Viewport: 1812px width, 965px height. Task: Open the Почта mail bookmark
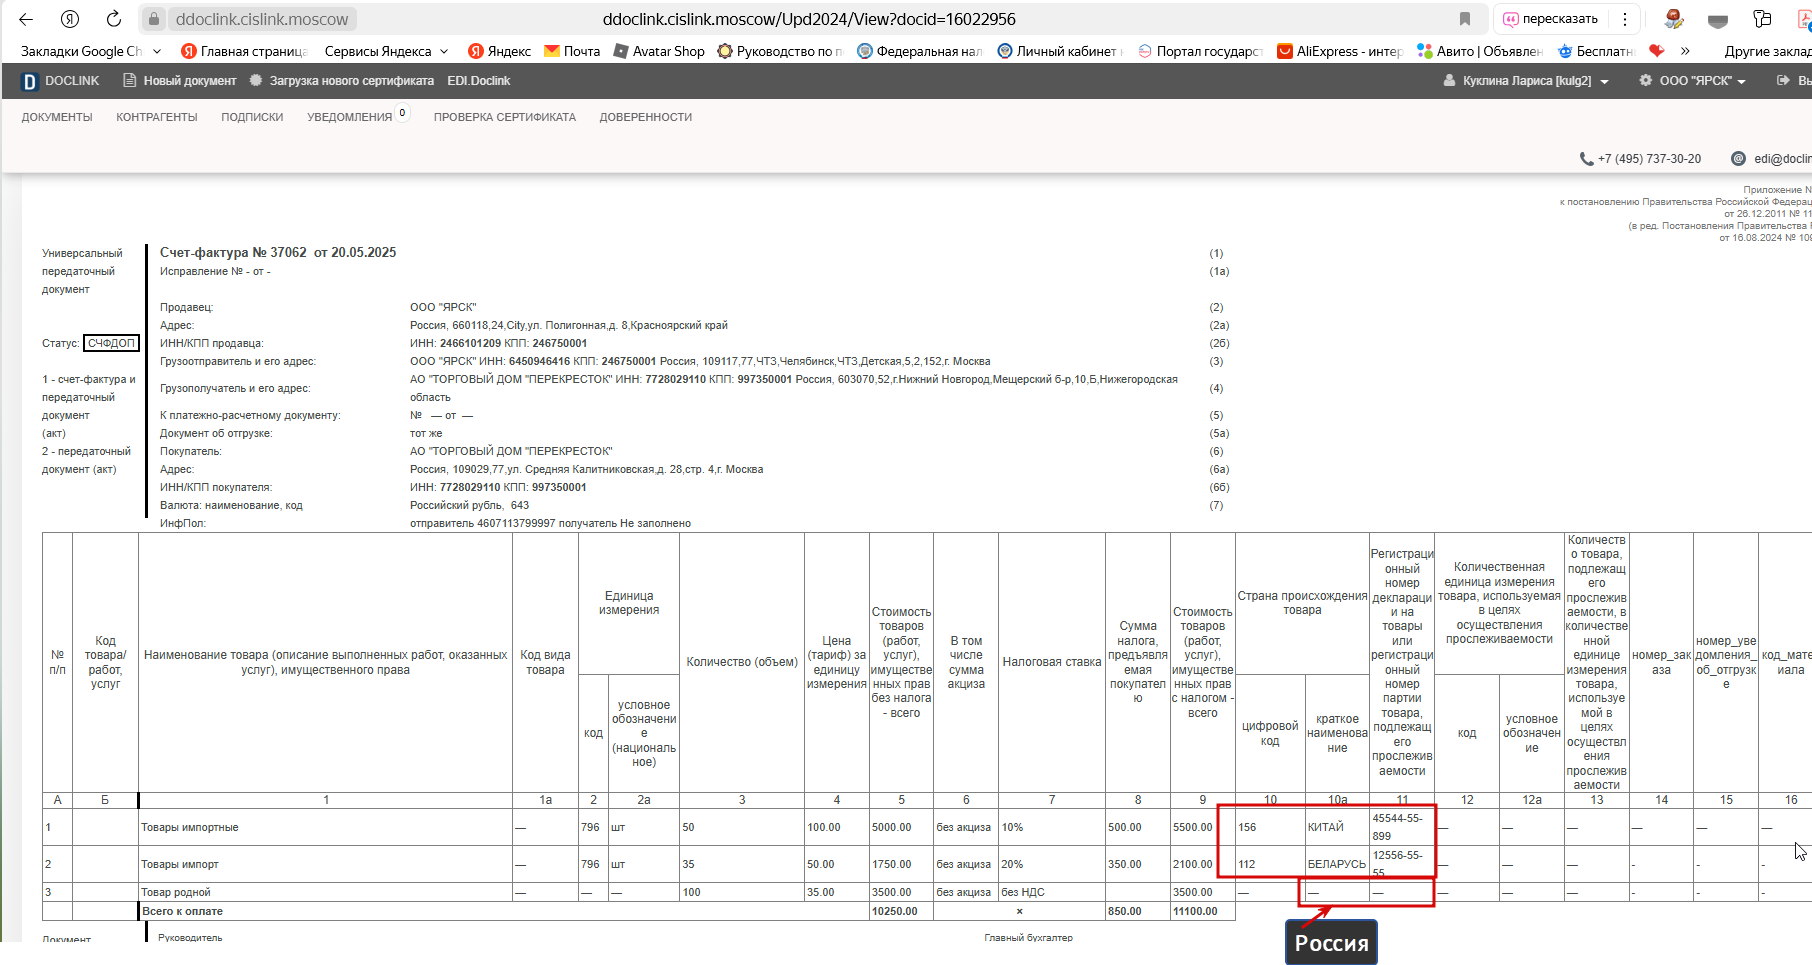[x=572, y=51]
